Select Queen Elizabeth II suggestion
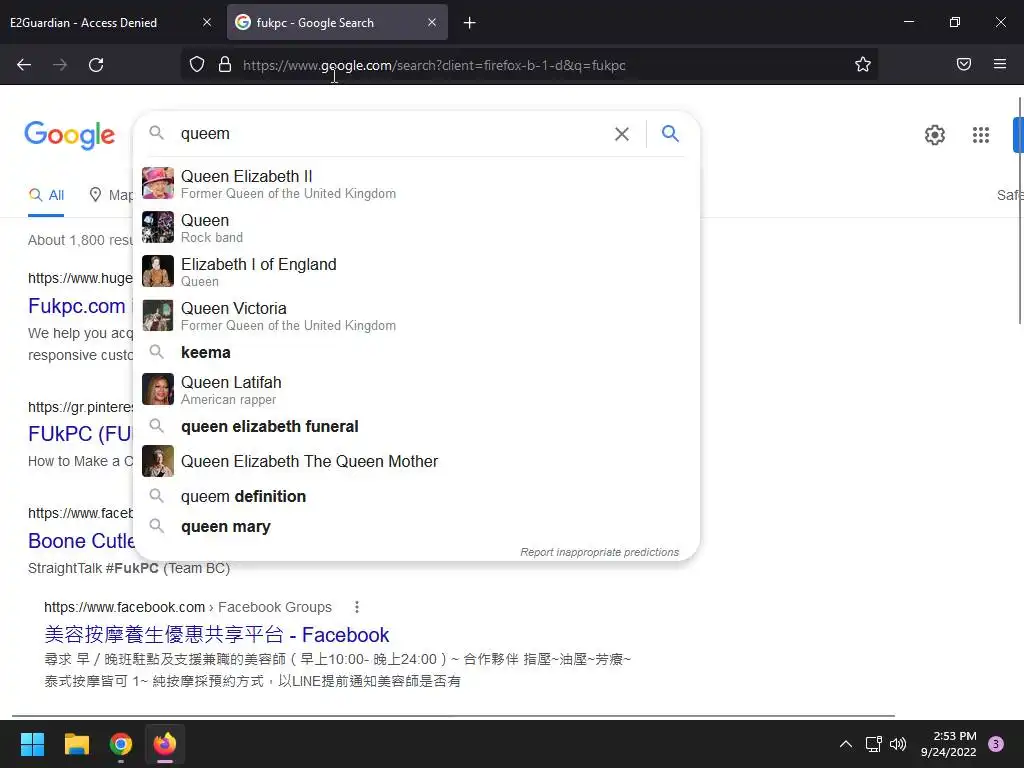The height and width of the screenshot is (768, 1024). [416, 184]
